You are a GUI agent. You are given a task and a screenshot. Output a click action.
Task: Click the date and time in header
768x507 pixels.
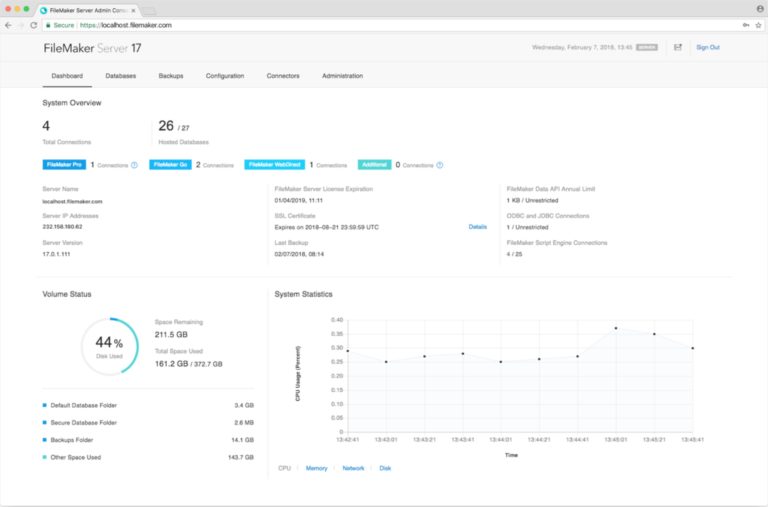[582, 48]
